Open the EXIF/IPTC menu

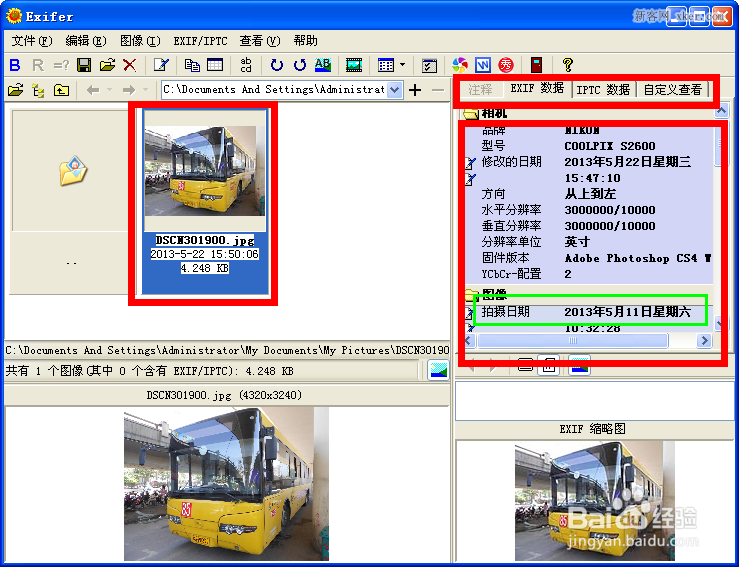[200, 41]
